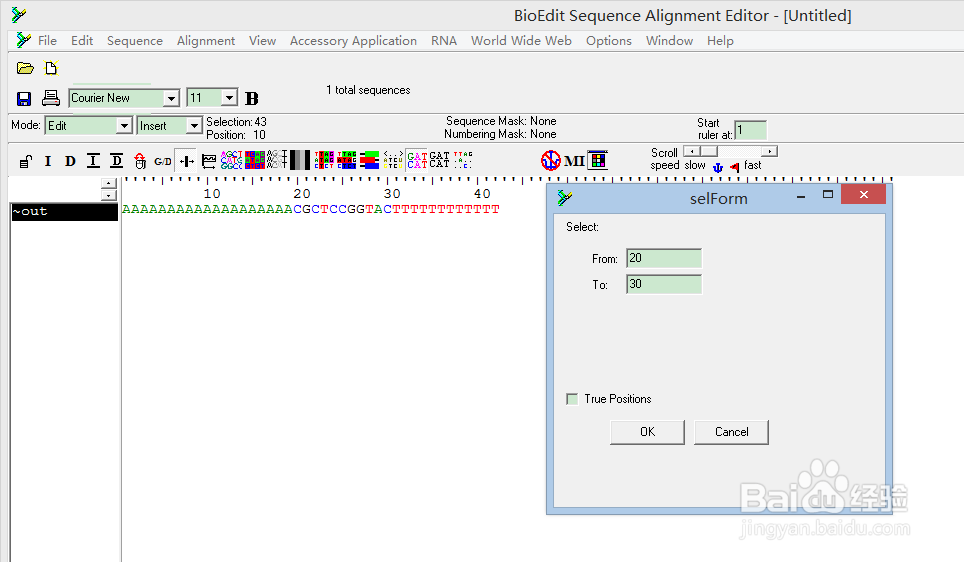The width and height of the screenshot is (964, 562).
Task: Open the color table grid icon
Action: pyautogui.click(x=598, y=160)
